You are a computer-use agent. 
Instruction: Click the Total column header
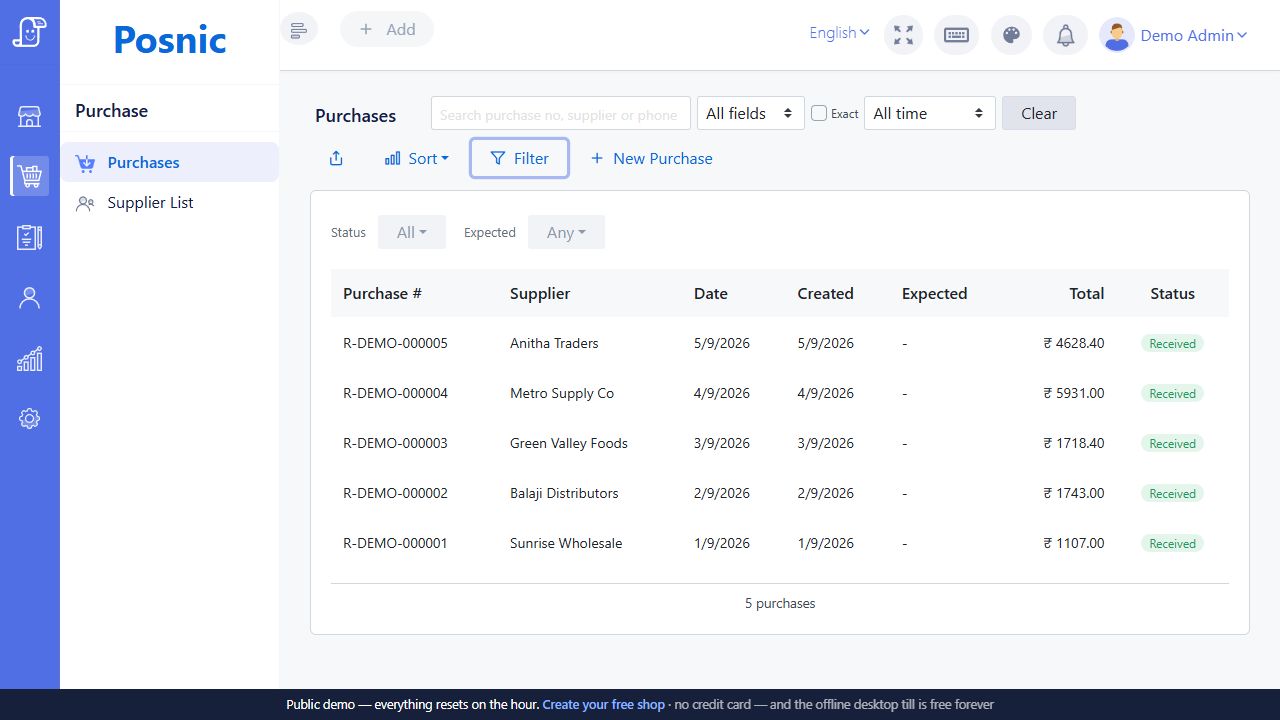[1087, 293]
